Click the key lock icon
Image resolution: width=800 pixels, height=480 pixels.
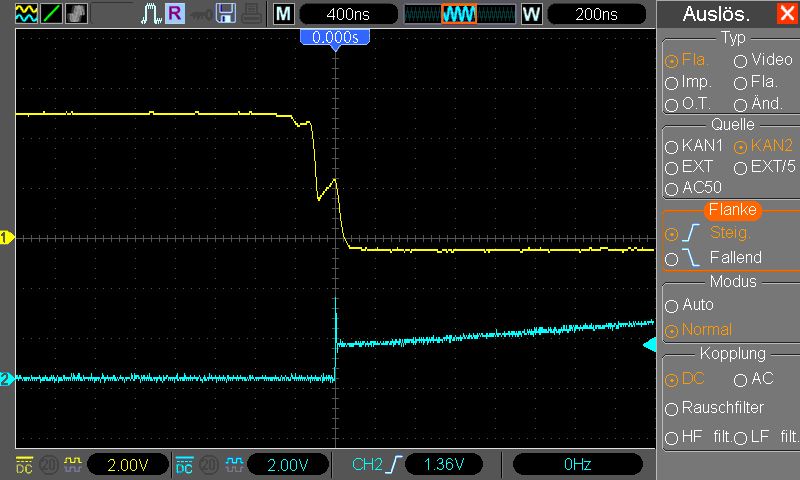coord(201,15)
